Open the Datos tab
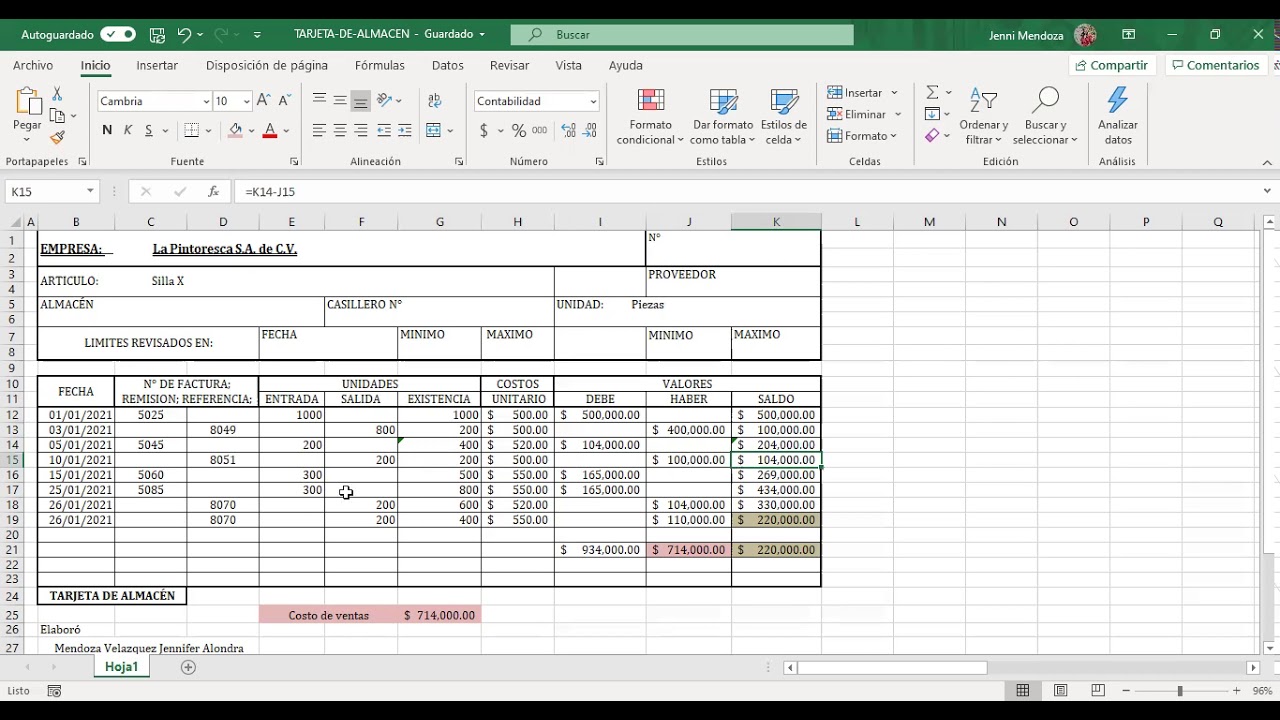 448,65
